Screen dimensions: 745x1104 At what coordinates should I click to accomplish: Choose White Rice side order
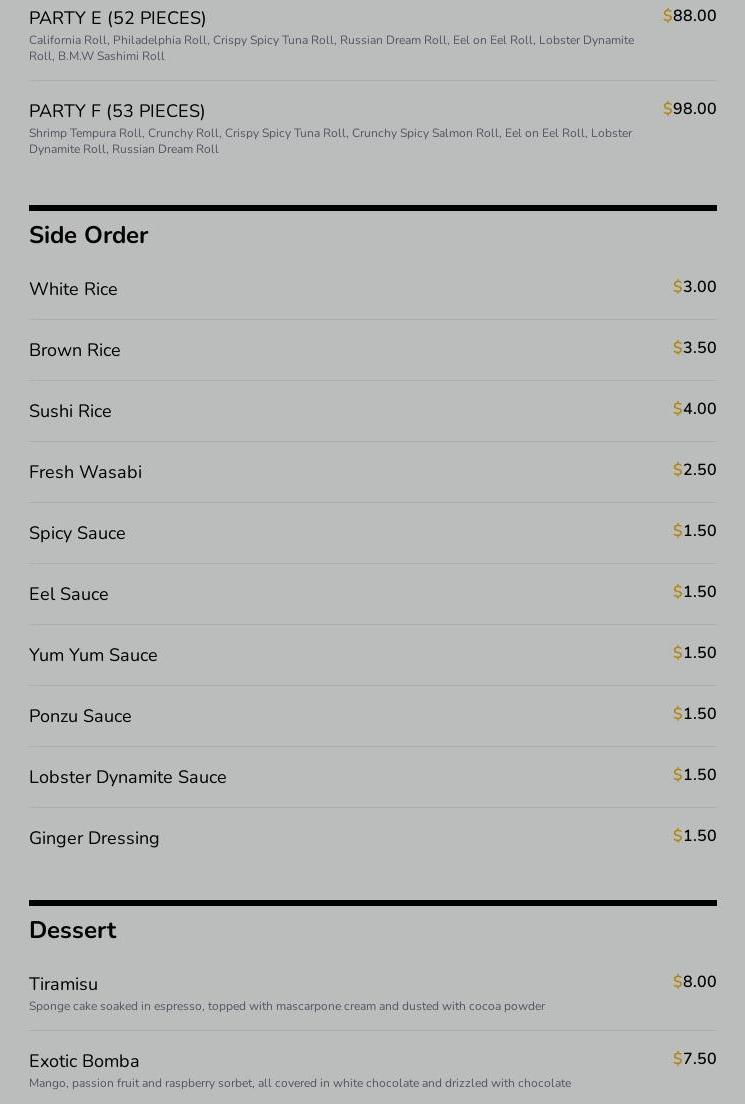(372, 289)
